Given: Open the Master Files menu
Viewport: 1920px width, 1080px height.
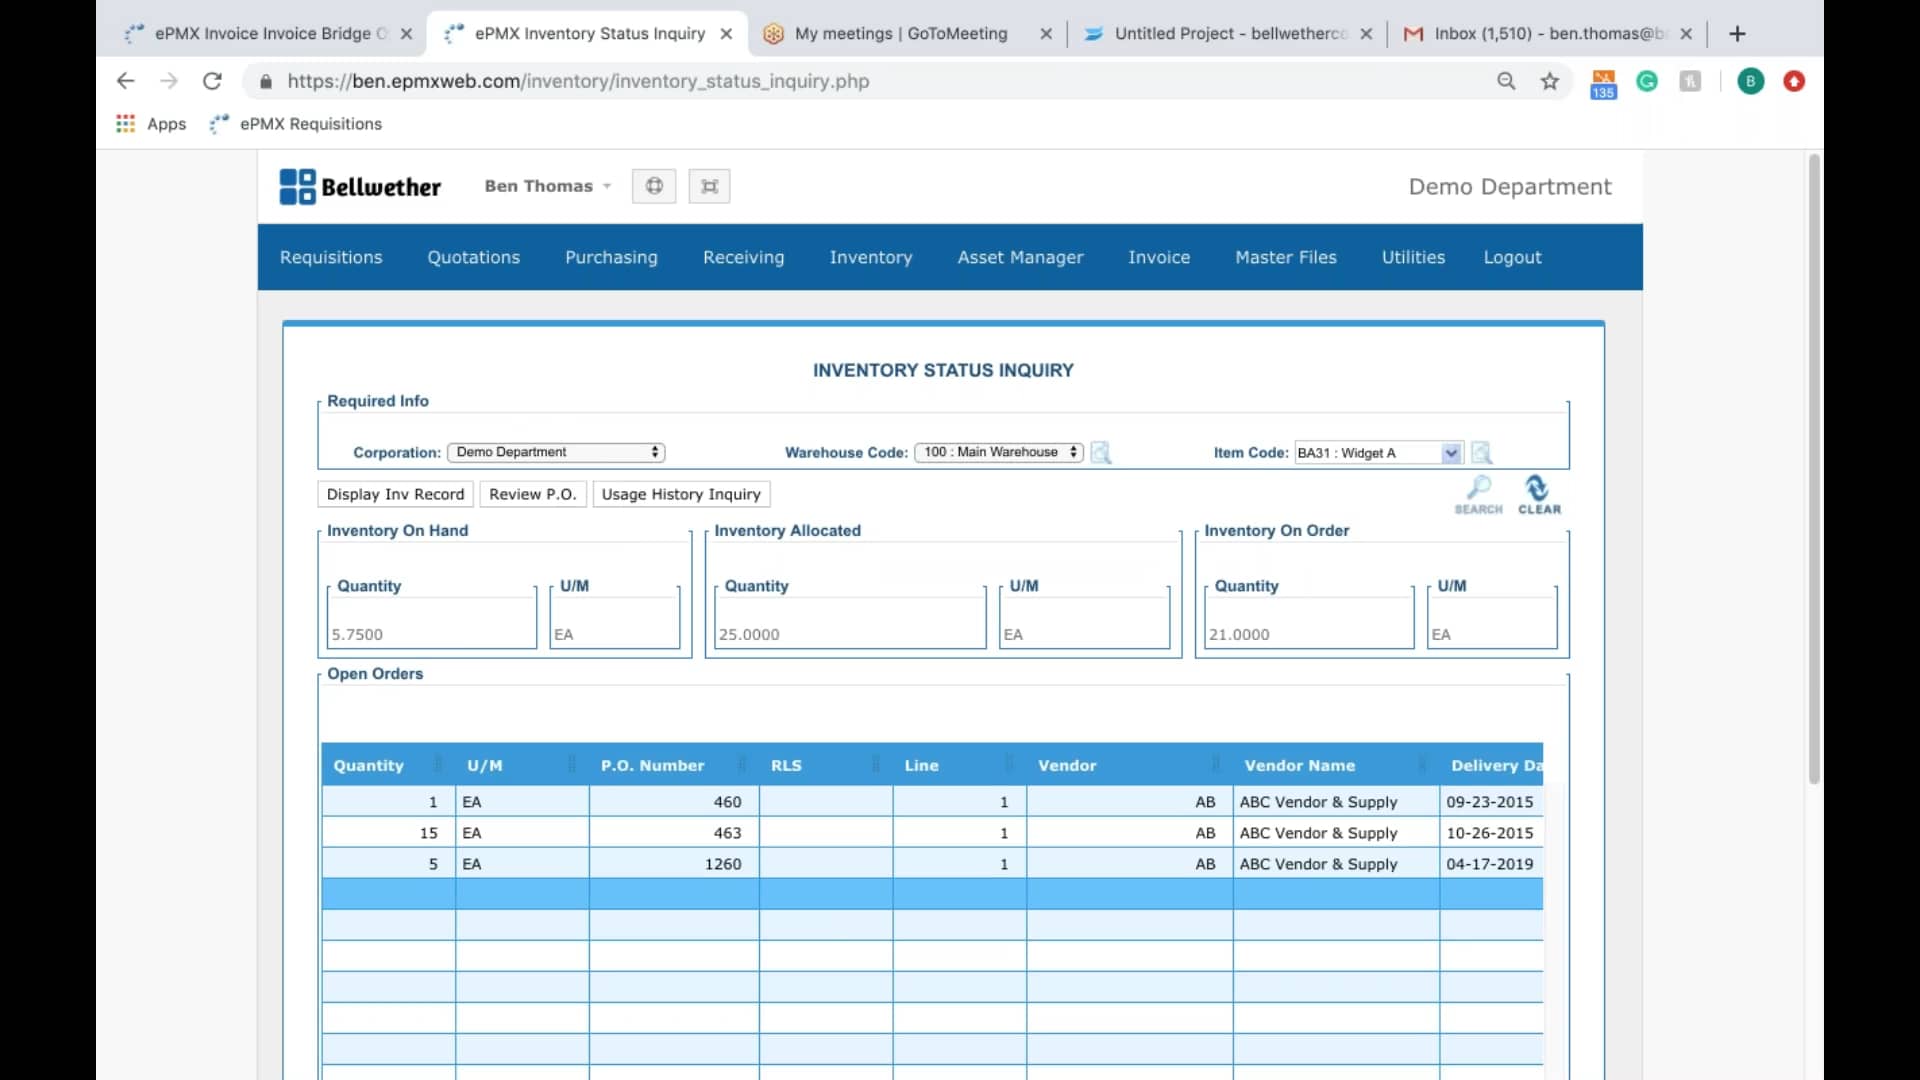Looking at the screenshot, I should 1286,257.
